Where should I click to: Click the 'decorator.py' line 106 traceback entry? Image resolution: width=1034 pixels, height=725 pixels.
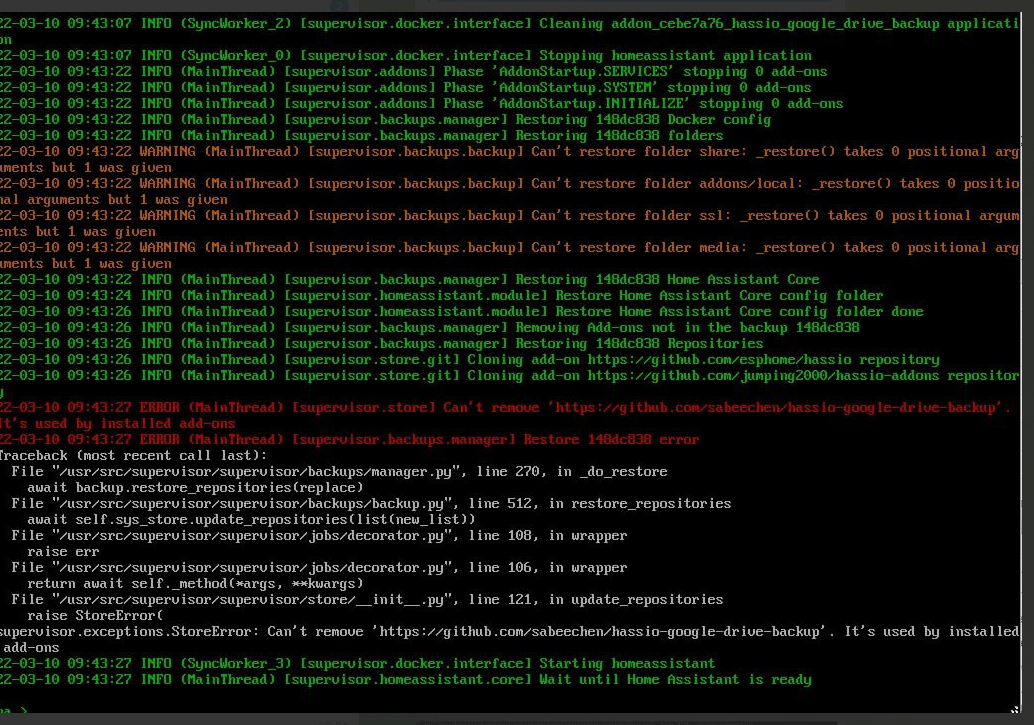319,567
